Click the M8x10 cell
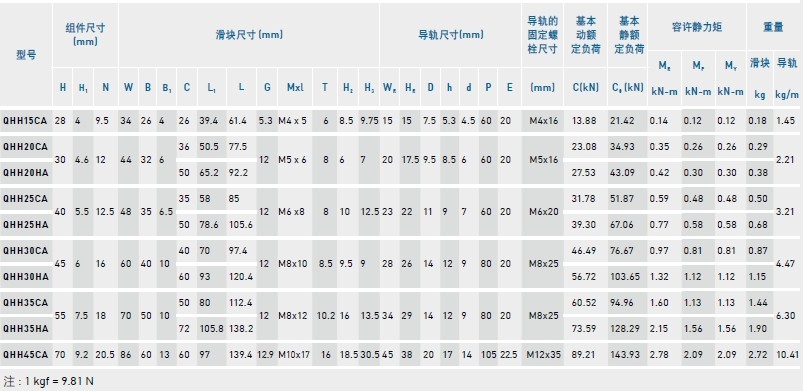 [x=293, y=264]
